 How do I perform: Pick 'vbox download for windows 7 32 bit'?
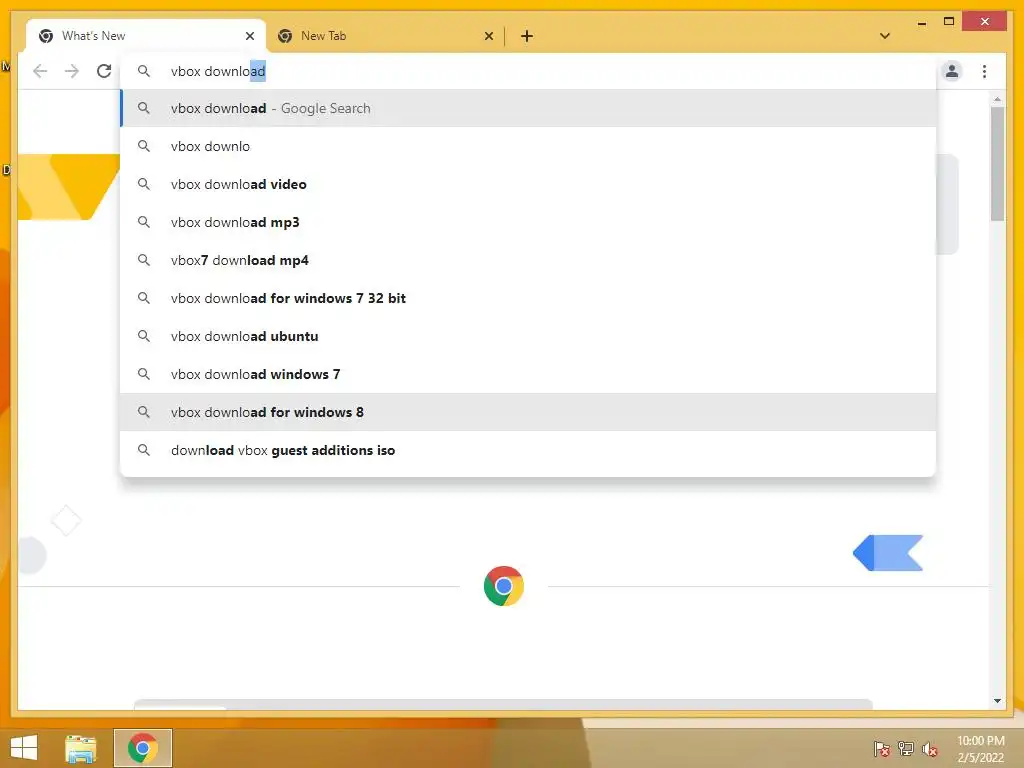pos(528,298)
